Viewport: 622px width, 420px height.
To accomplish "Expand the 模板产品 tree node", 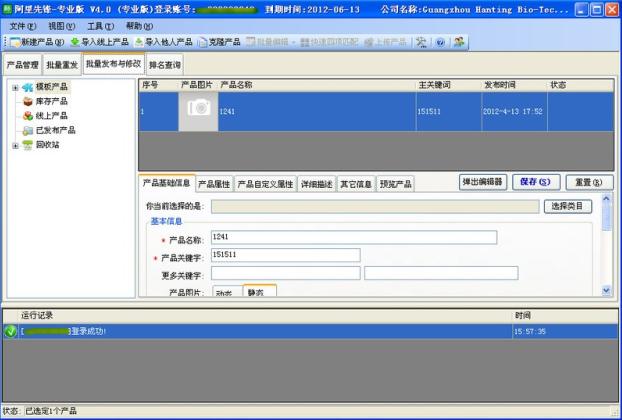I will (x=15, y=88).
